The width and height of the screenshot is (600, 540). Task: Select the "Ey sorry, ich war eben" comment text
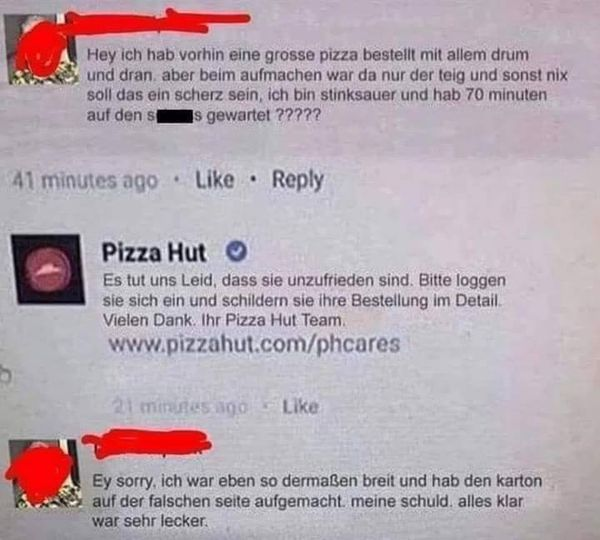[x=317, y=501]
